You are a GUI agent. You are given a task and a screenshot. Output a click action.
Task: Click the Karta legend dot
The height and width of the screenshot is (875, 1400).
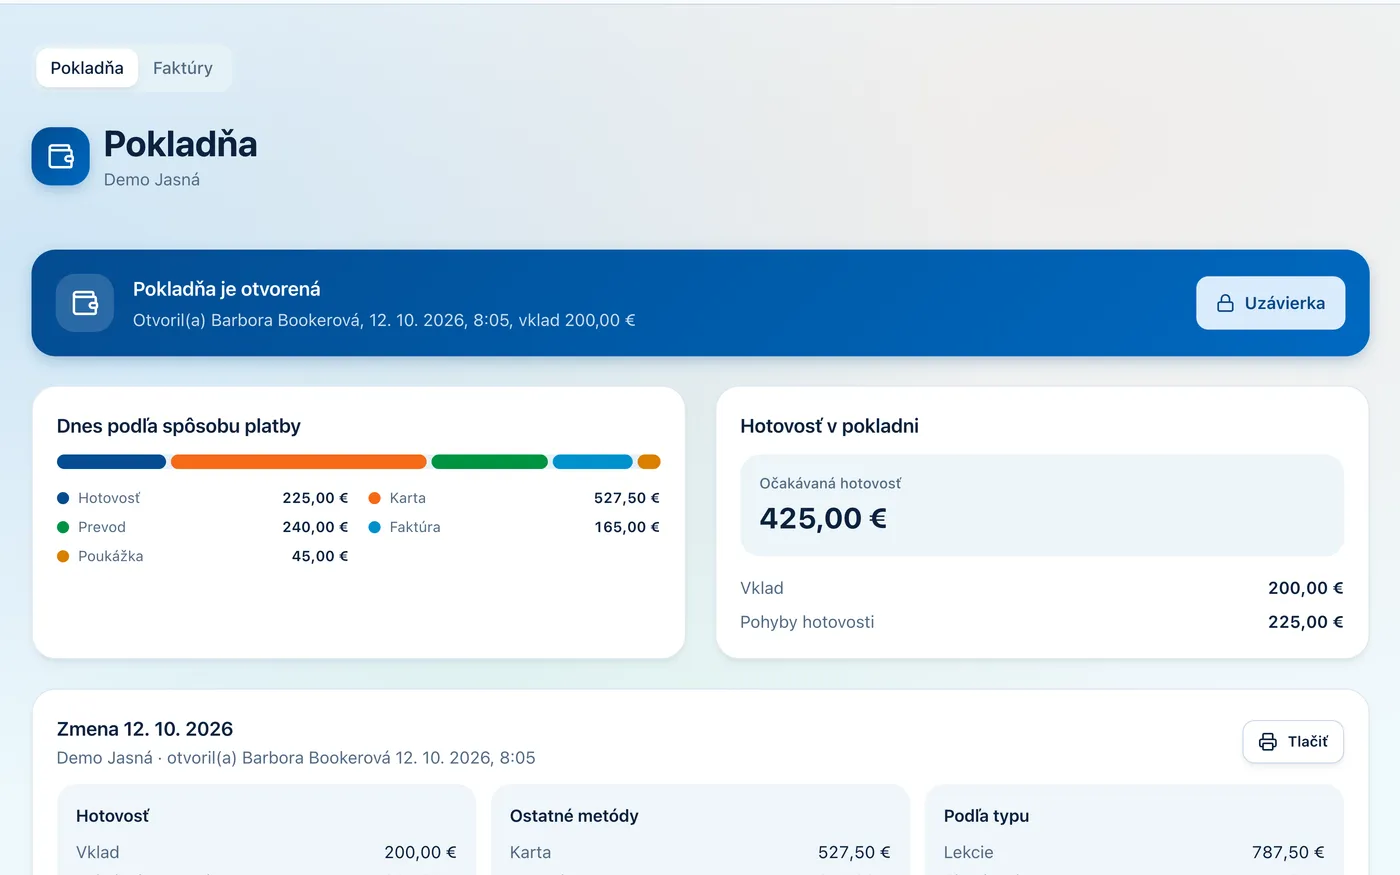(375, 498)
